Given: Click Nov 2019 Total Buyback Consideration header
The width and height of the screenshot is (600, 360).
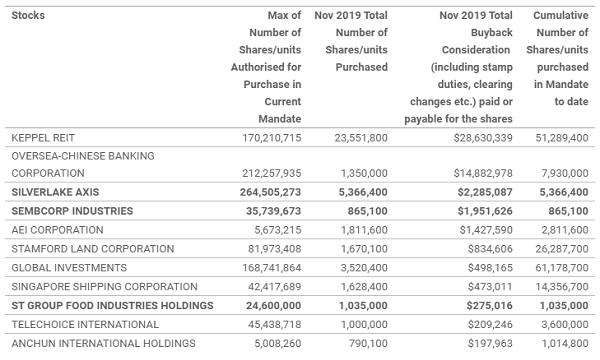Looking at the screenshot, I should [x=458, y=67].
